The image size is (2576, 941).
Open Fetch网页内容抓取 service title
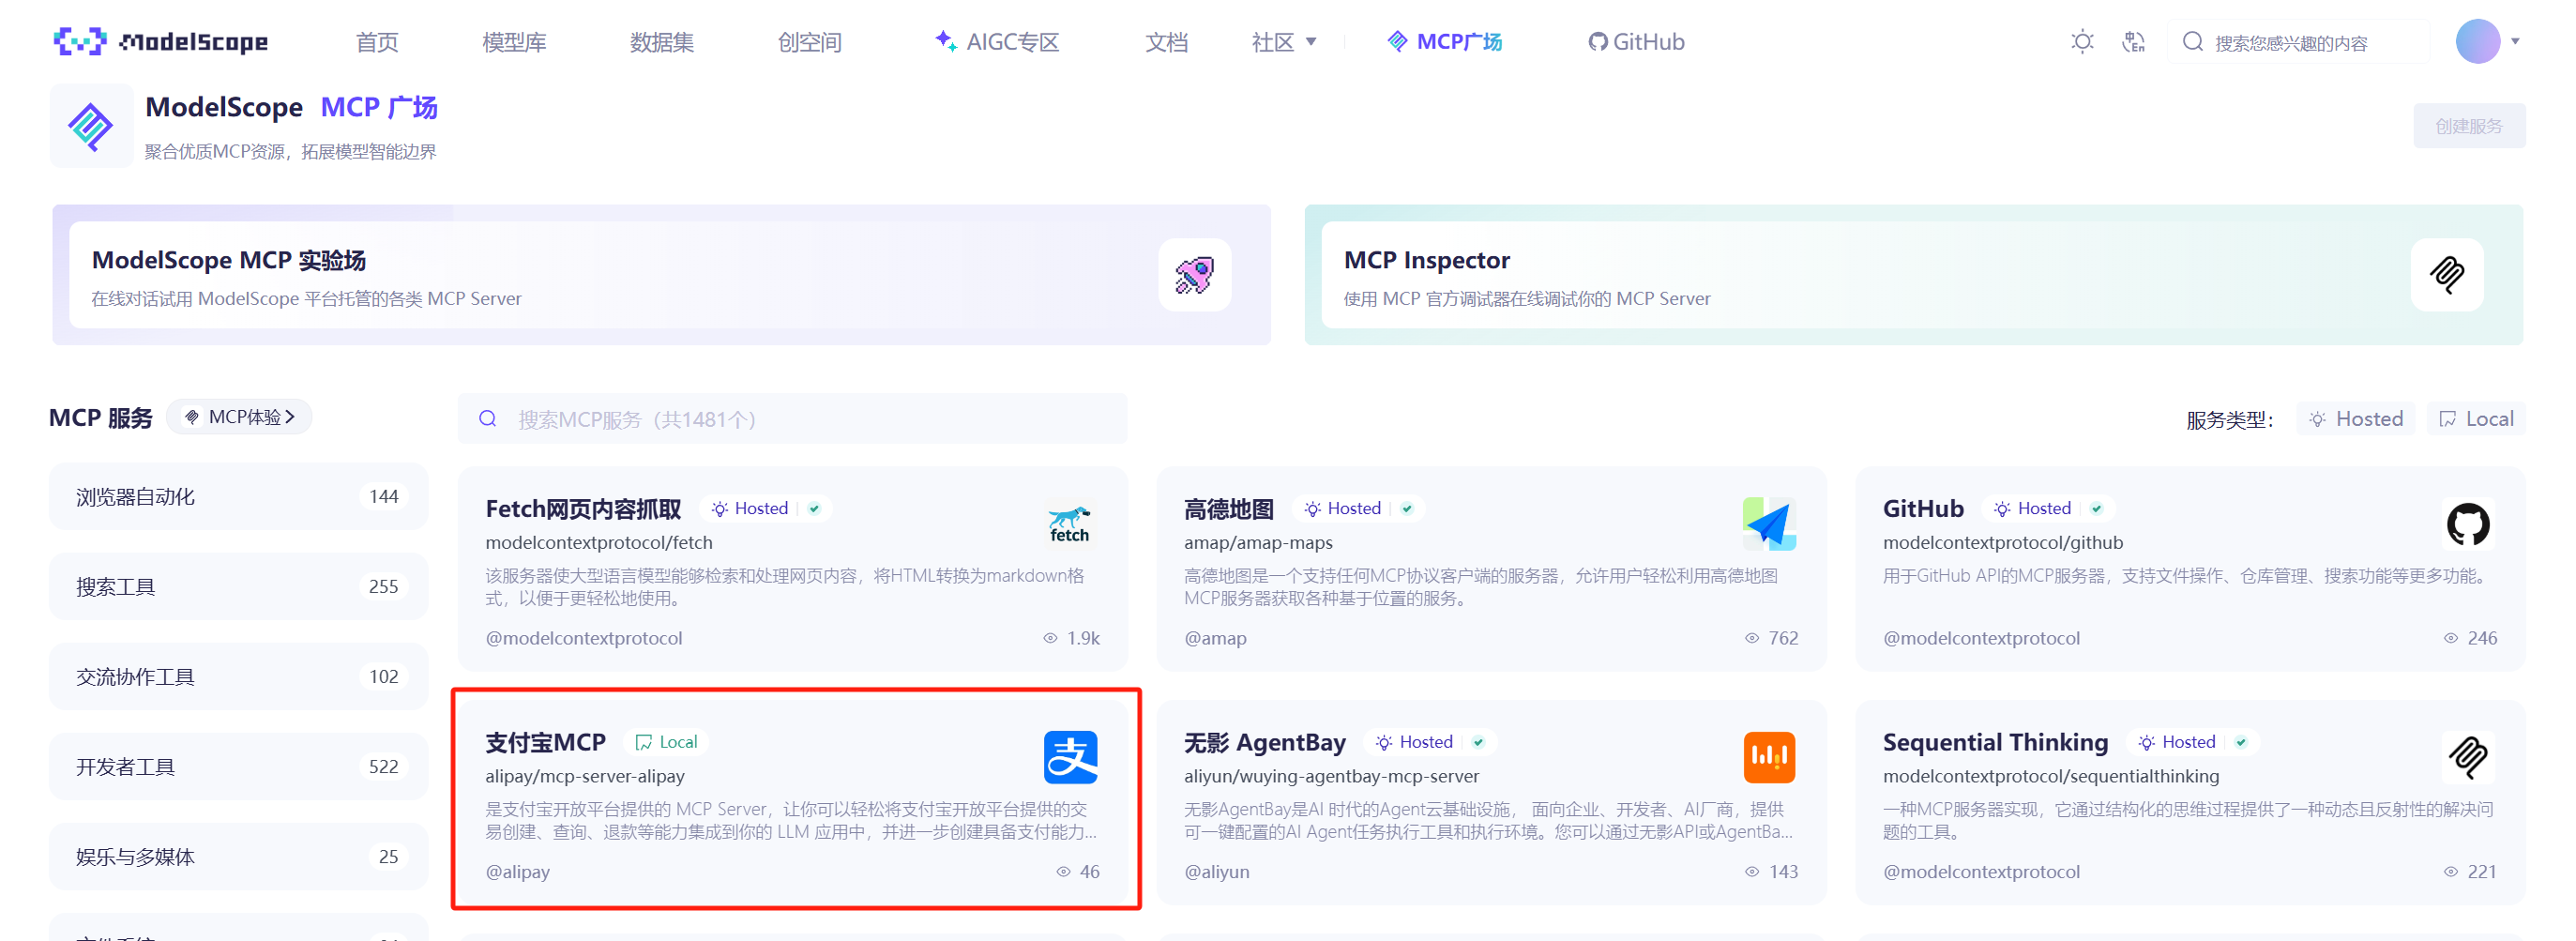point(583,509)
